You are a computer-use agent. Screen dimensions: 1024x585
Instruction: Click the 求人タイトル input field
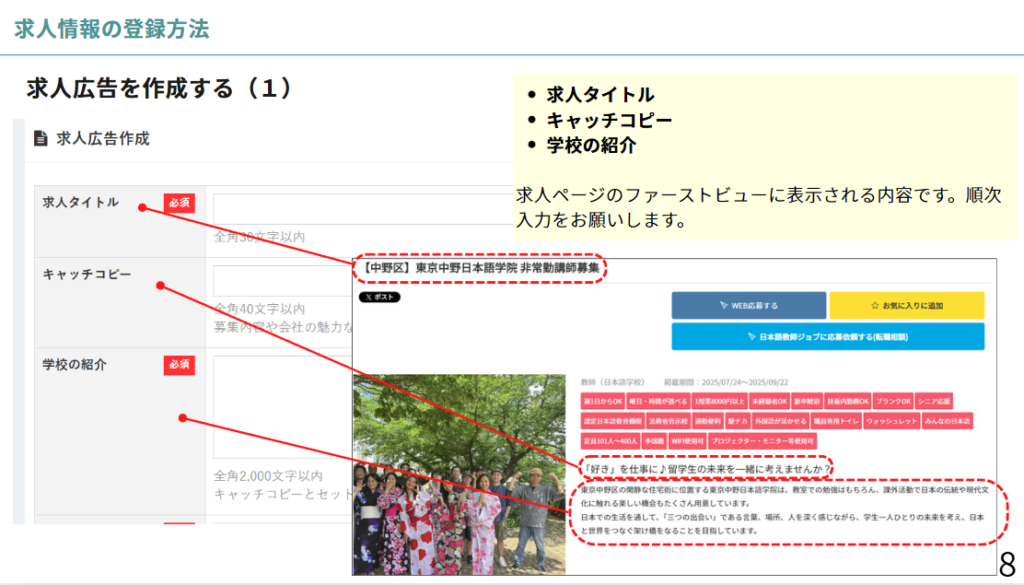[x=282, y=209]
